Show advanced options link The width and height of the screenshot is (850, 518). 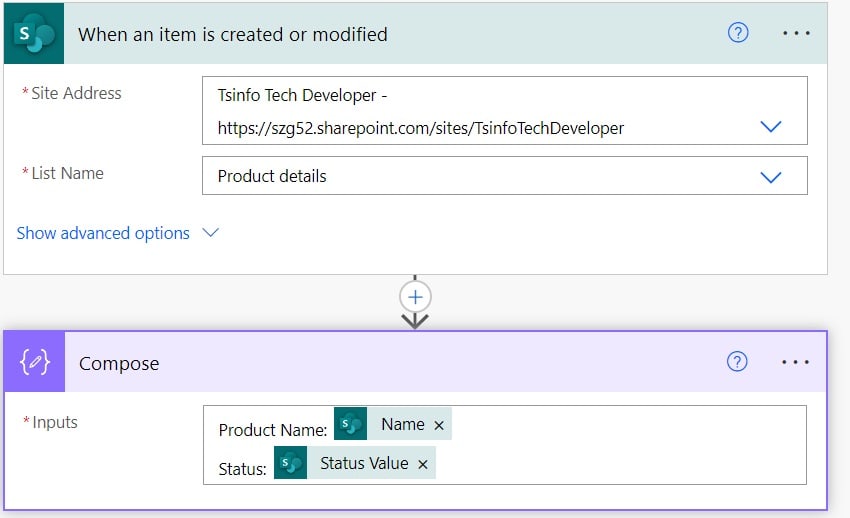(x=103, y=233)
